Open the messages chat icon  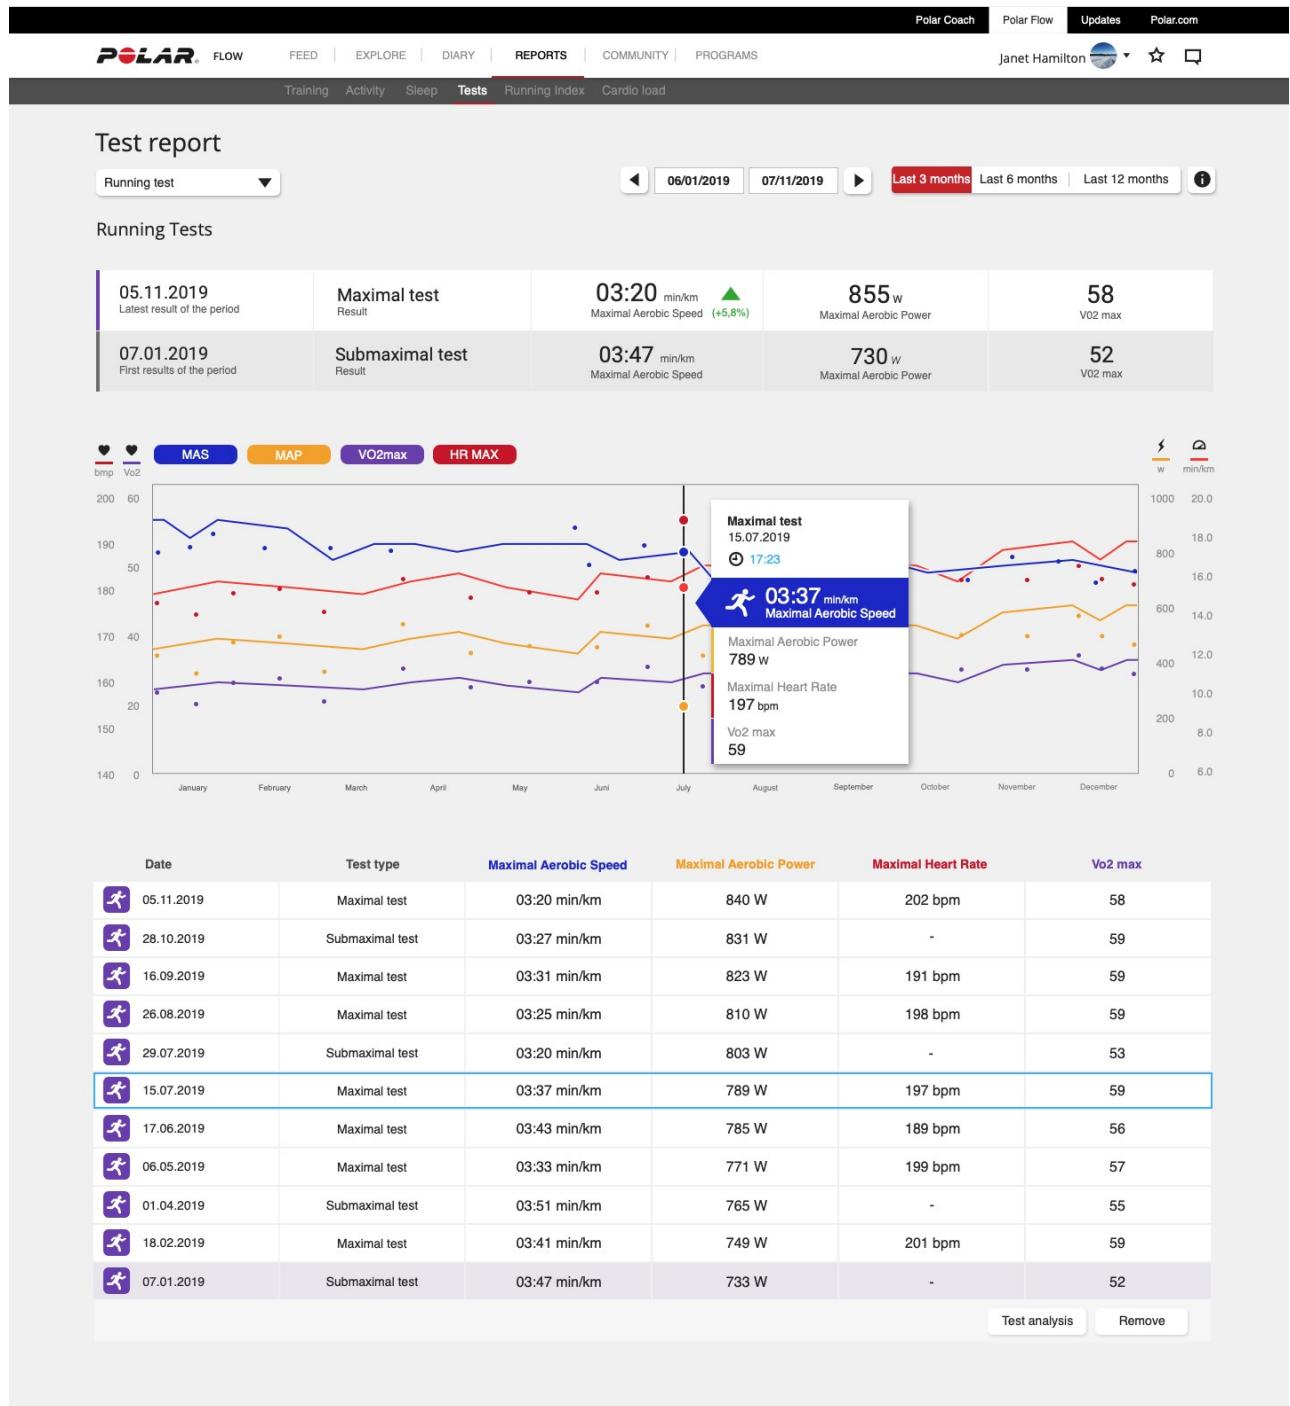1192,57
